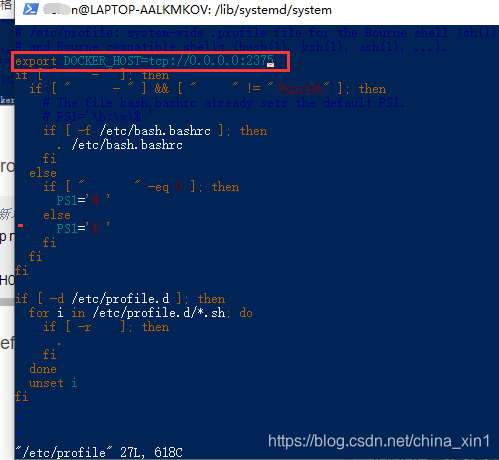Click the line "if [ -r ]; then"
Viewport: 499px width, 460px height.
[x=106, y=327]
